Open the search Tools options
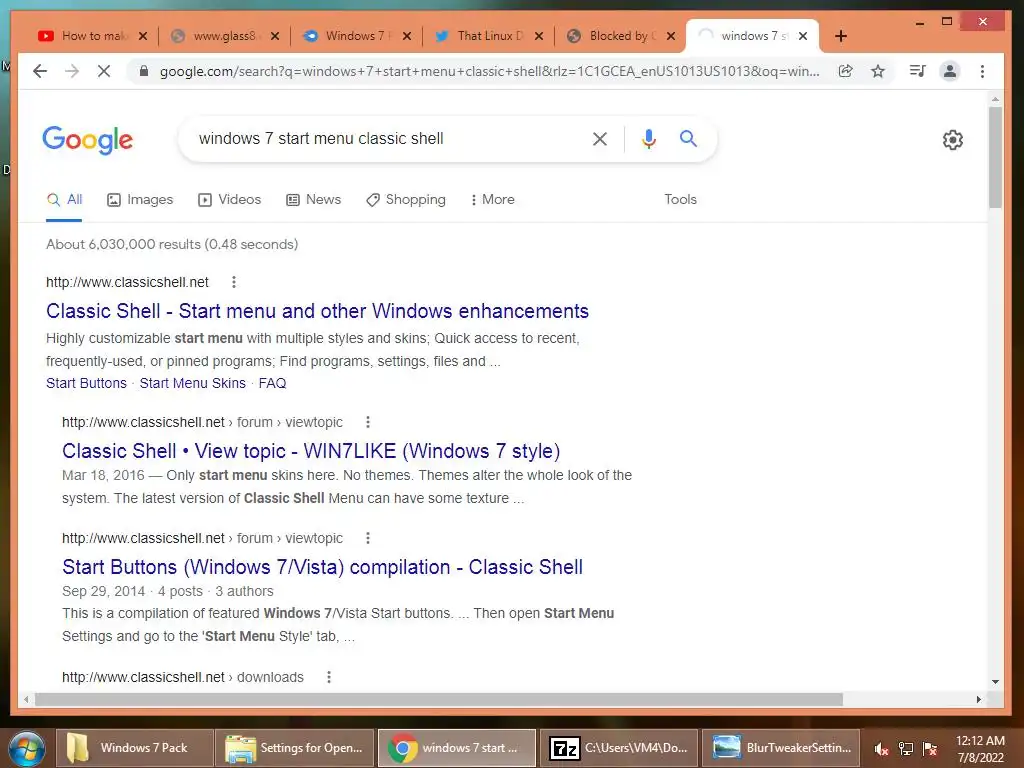Image resolution: width=1024 pixels, height=768 pixels. point(680,200)
